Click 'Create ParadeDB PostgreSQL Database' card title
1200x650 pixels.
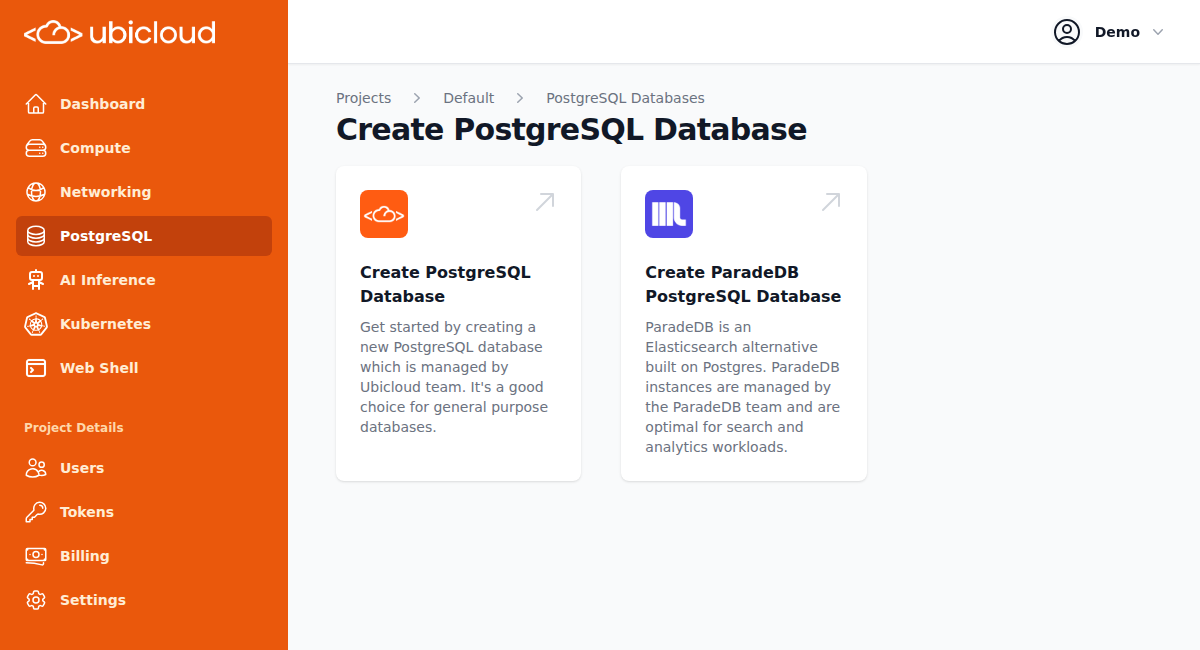pos(743,284)
